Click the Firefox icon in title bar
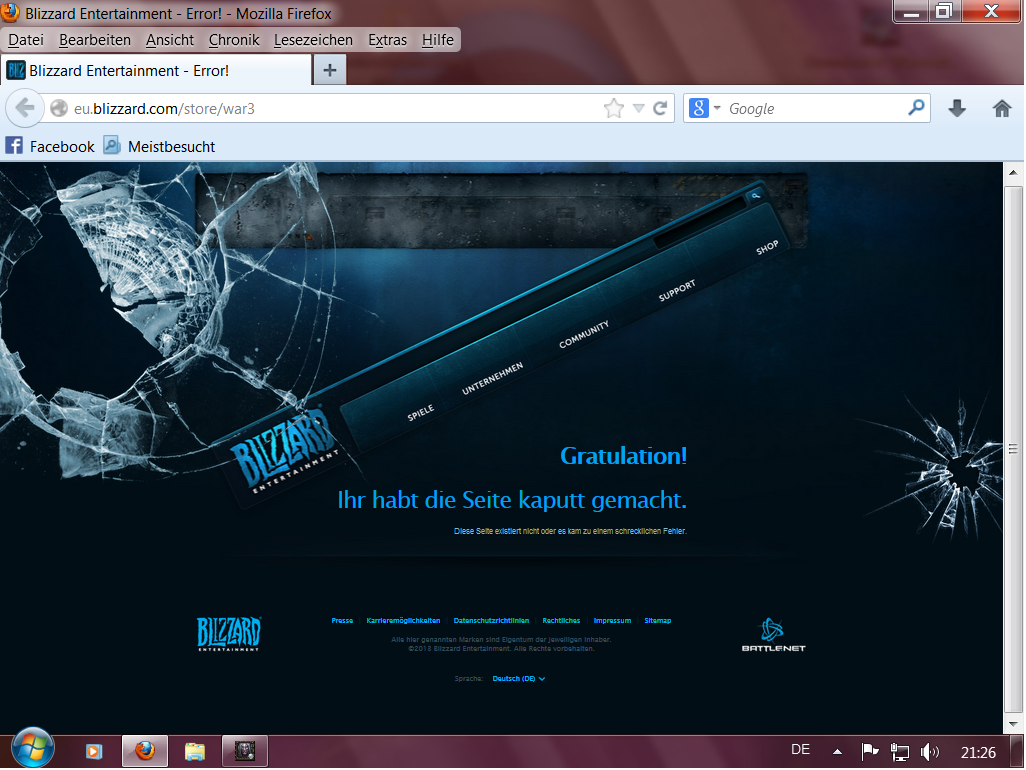This screenshot has width=1026, height=770. [10, 12]
